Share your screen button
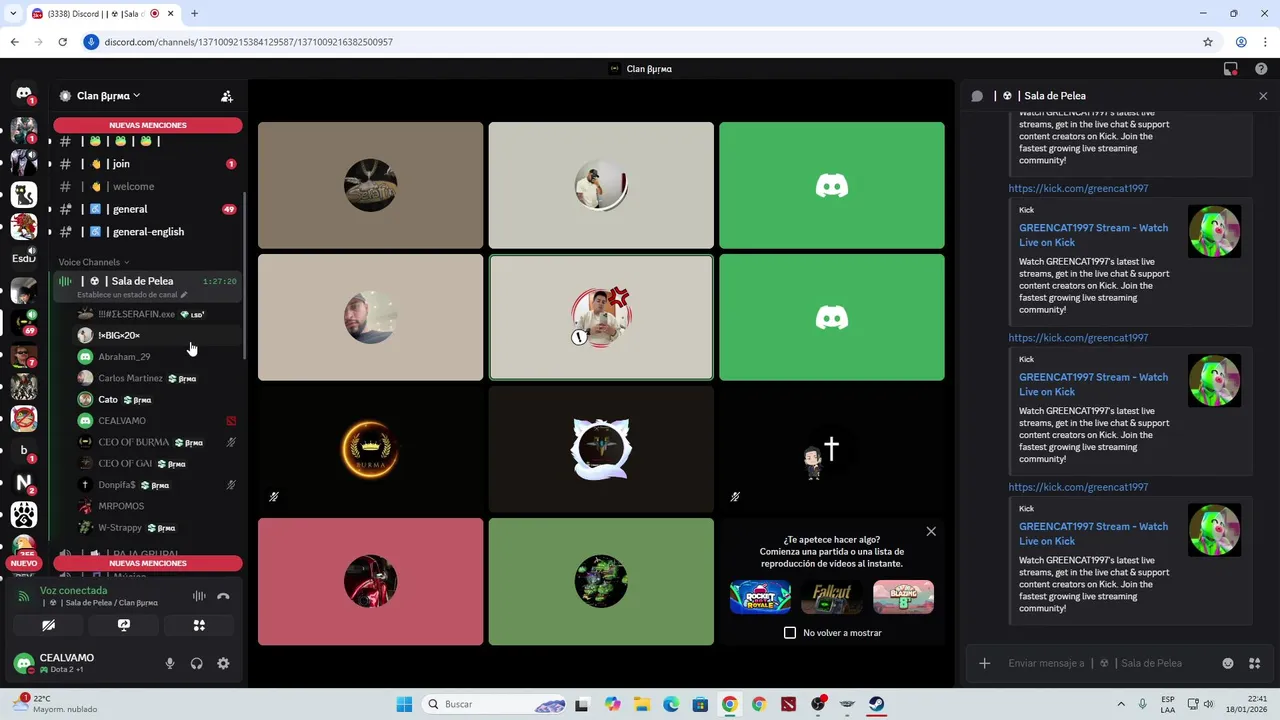Screen dimensions: 1280x720 pyautogui.click(x=124, y=625)
